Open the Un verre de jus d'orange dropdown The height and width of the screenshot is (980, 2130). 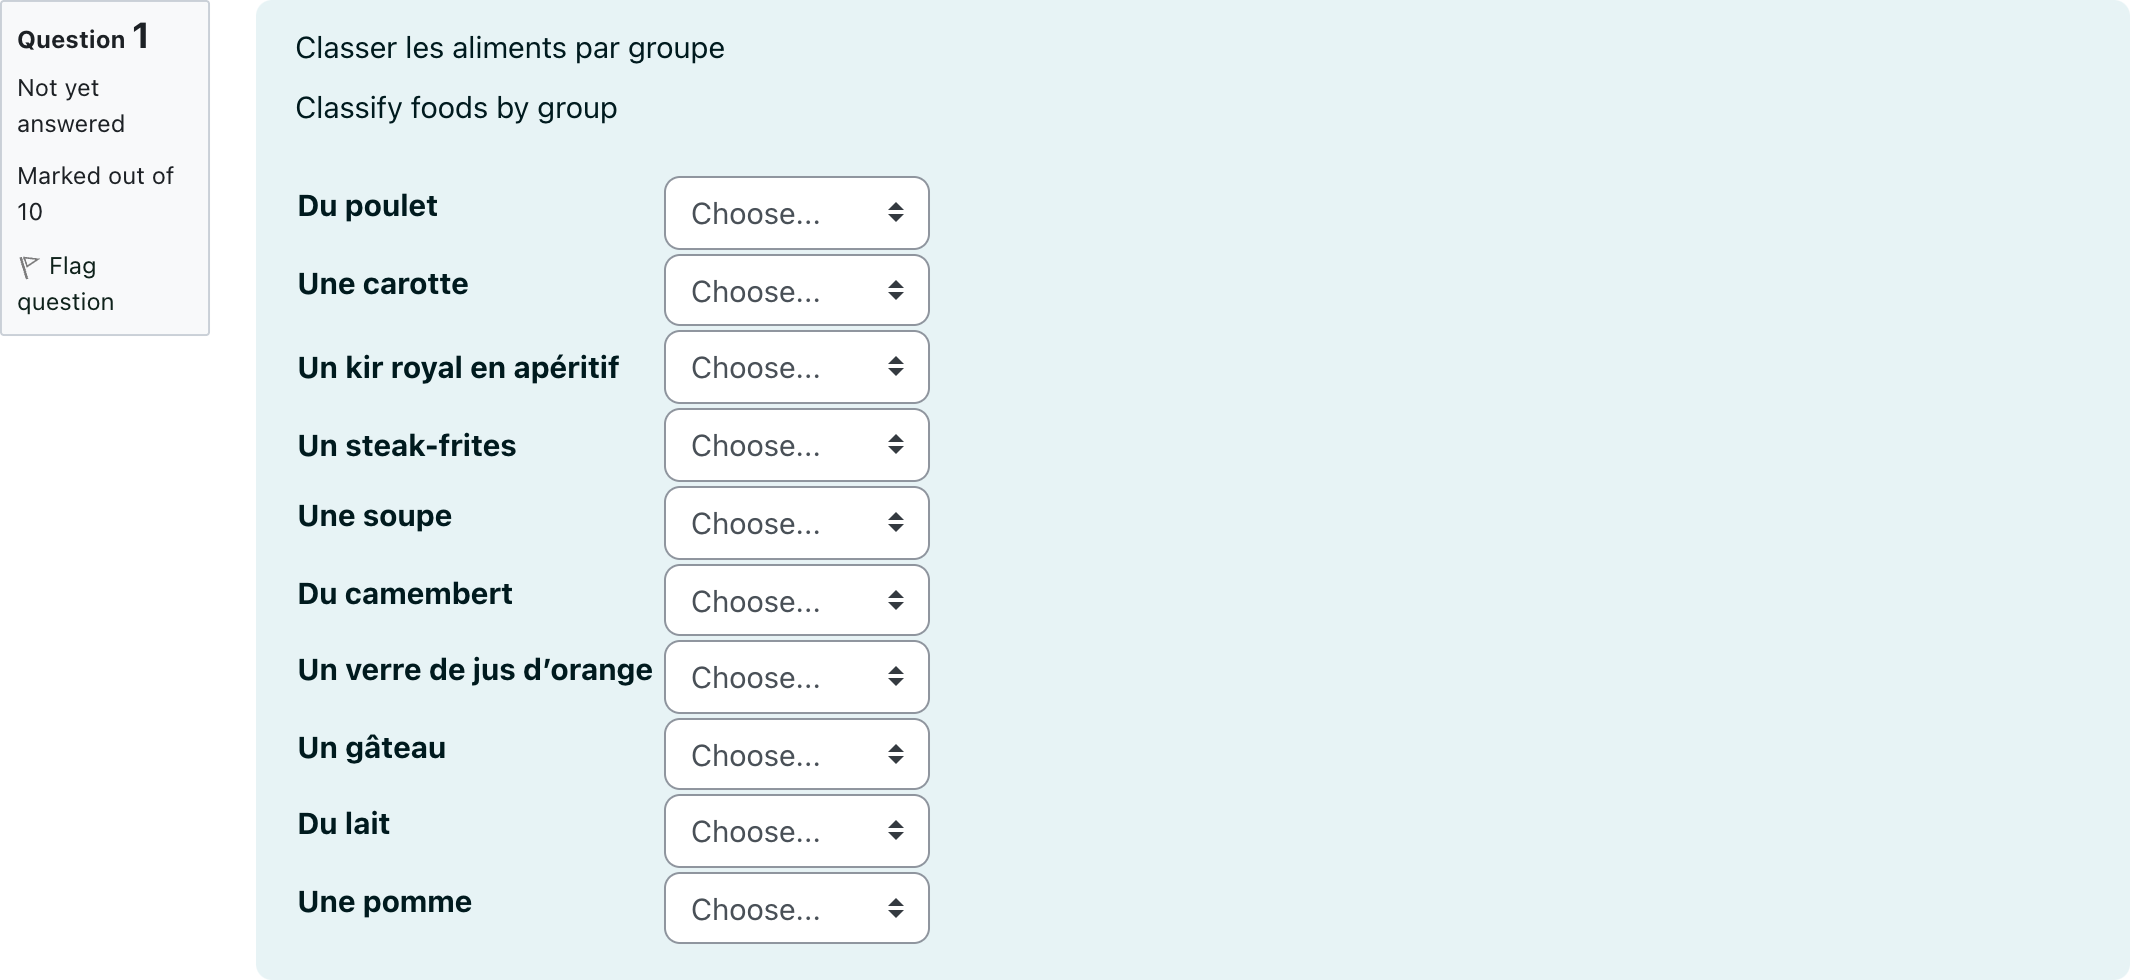797,677
